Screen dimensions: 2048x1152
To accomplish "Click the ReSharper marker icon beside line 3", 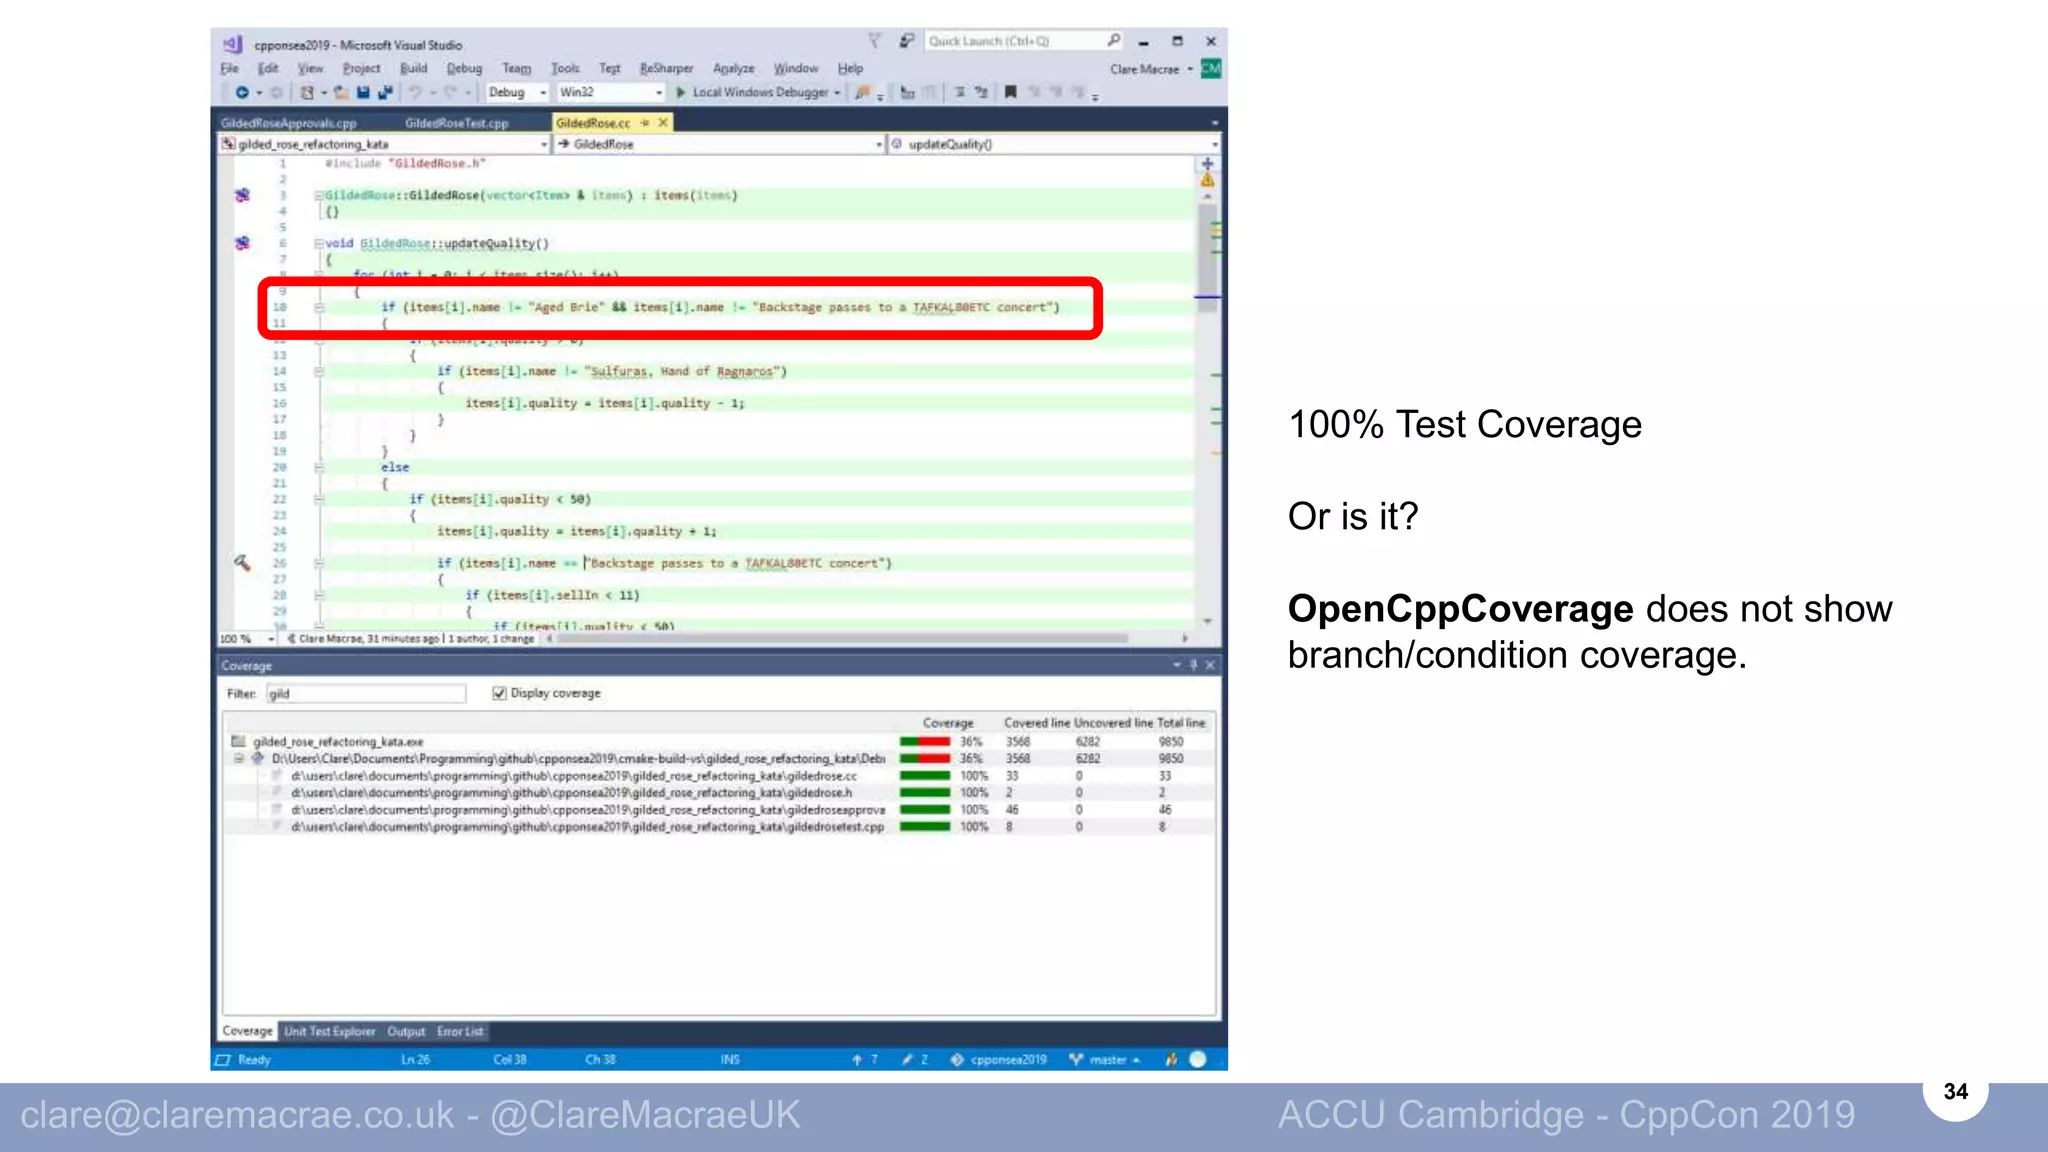I will 242,195.
